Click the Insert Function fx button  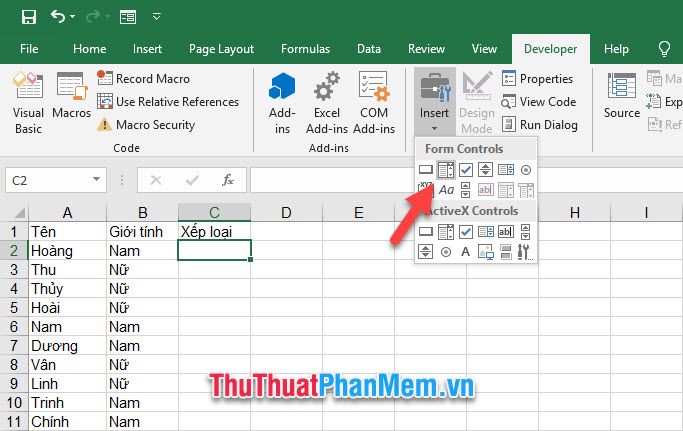(228, 180)
